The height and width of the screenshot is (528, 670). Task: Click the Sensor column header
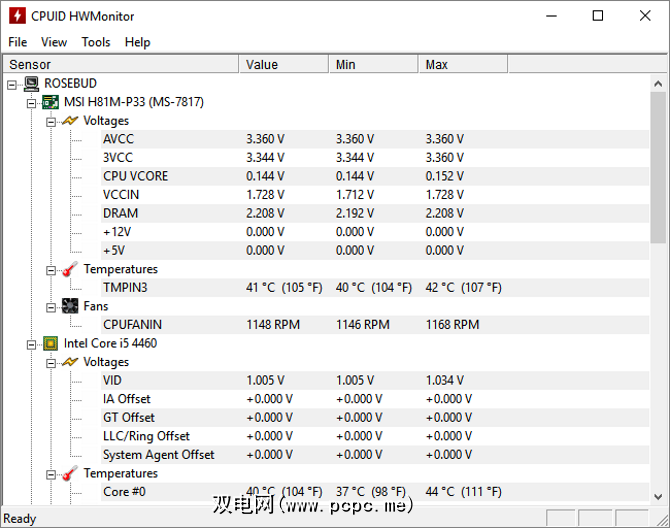[x=120, y=64]
